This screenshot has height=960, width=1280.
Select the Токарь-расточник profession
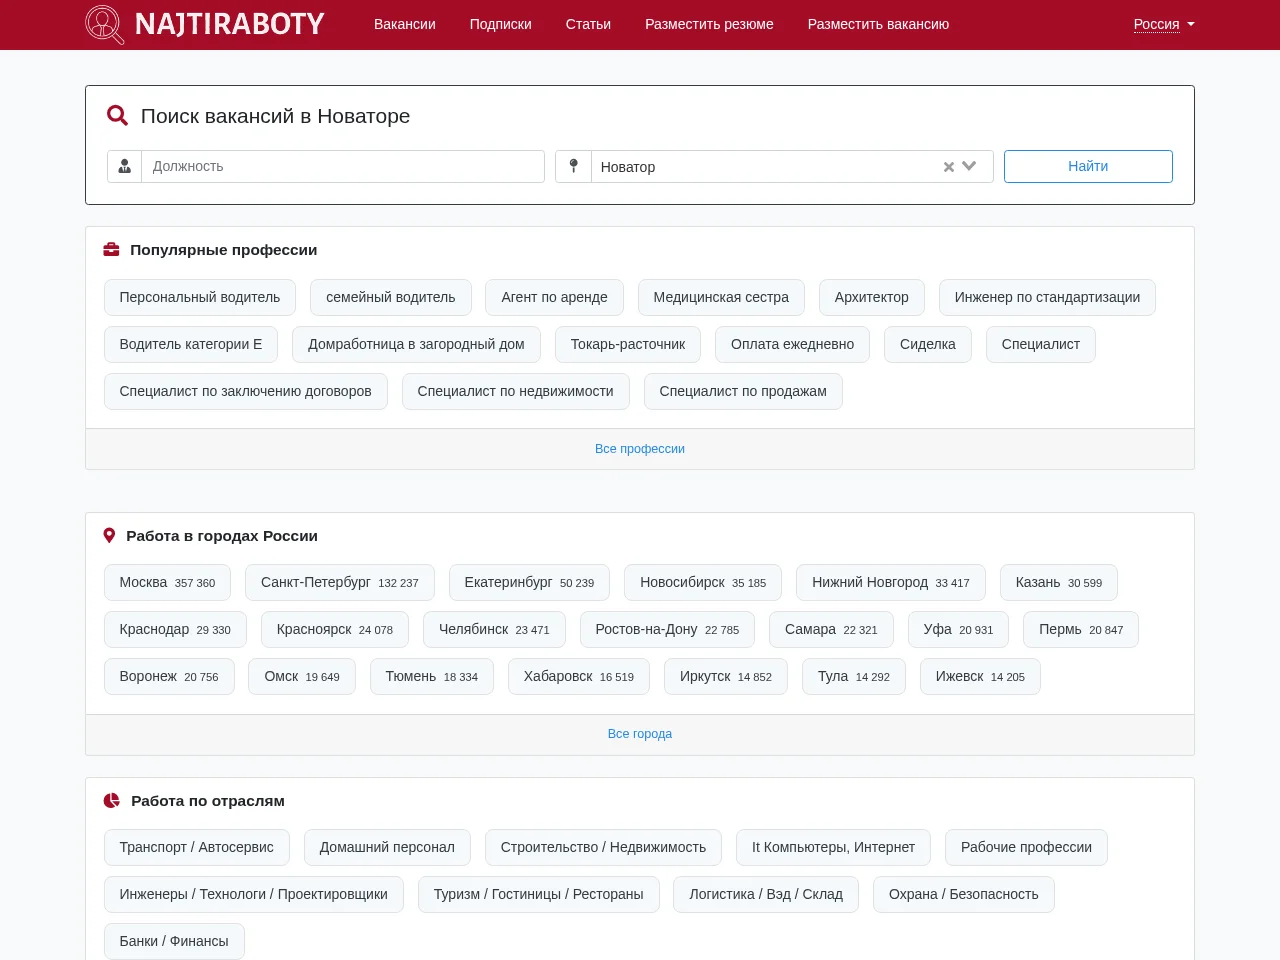(x=628, y=344)
